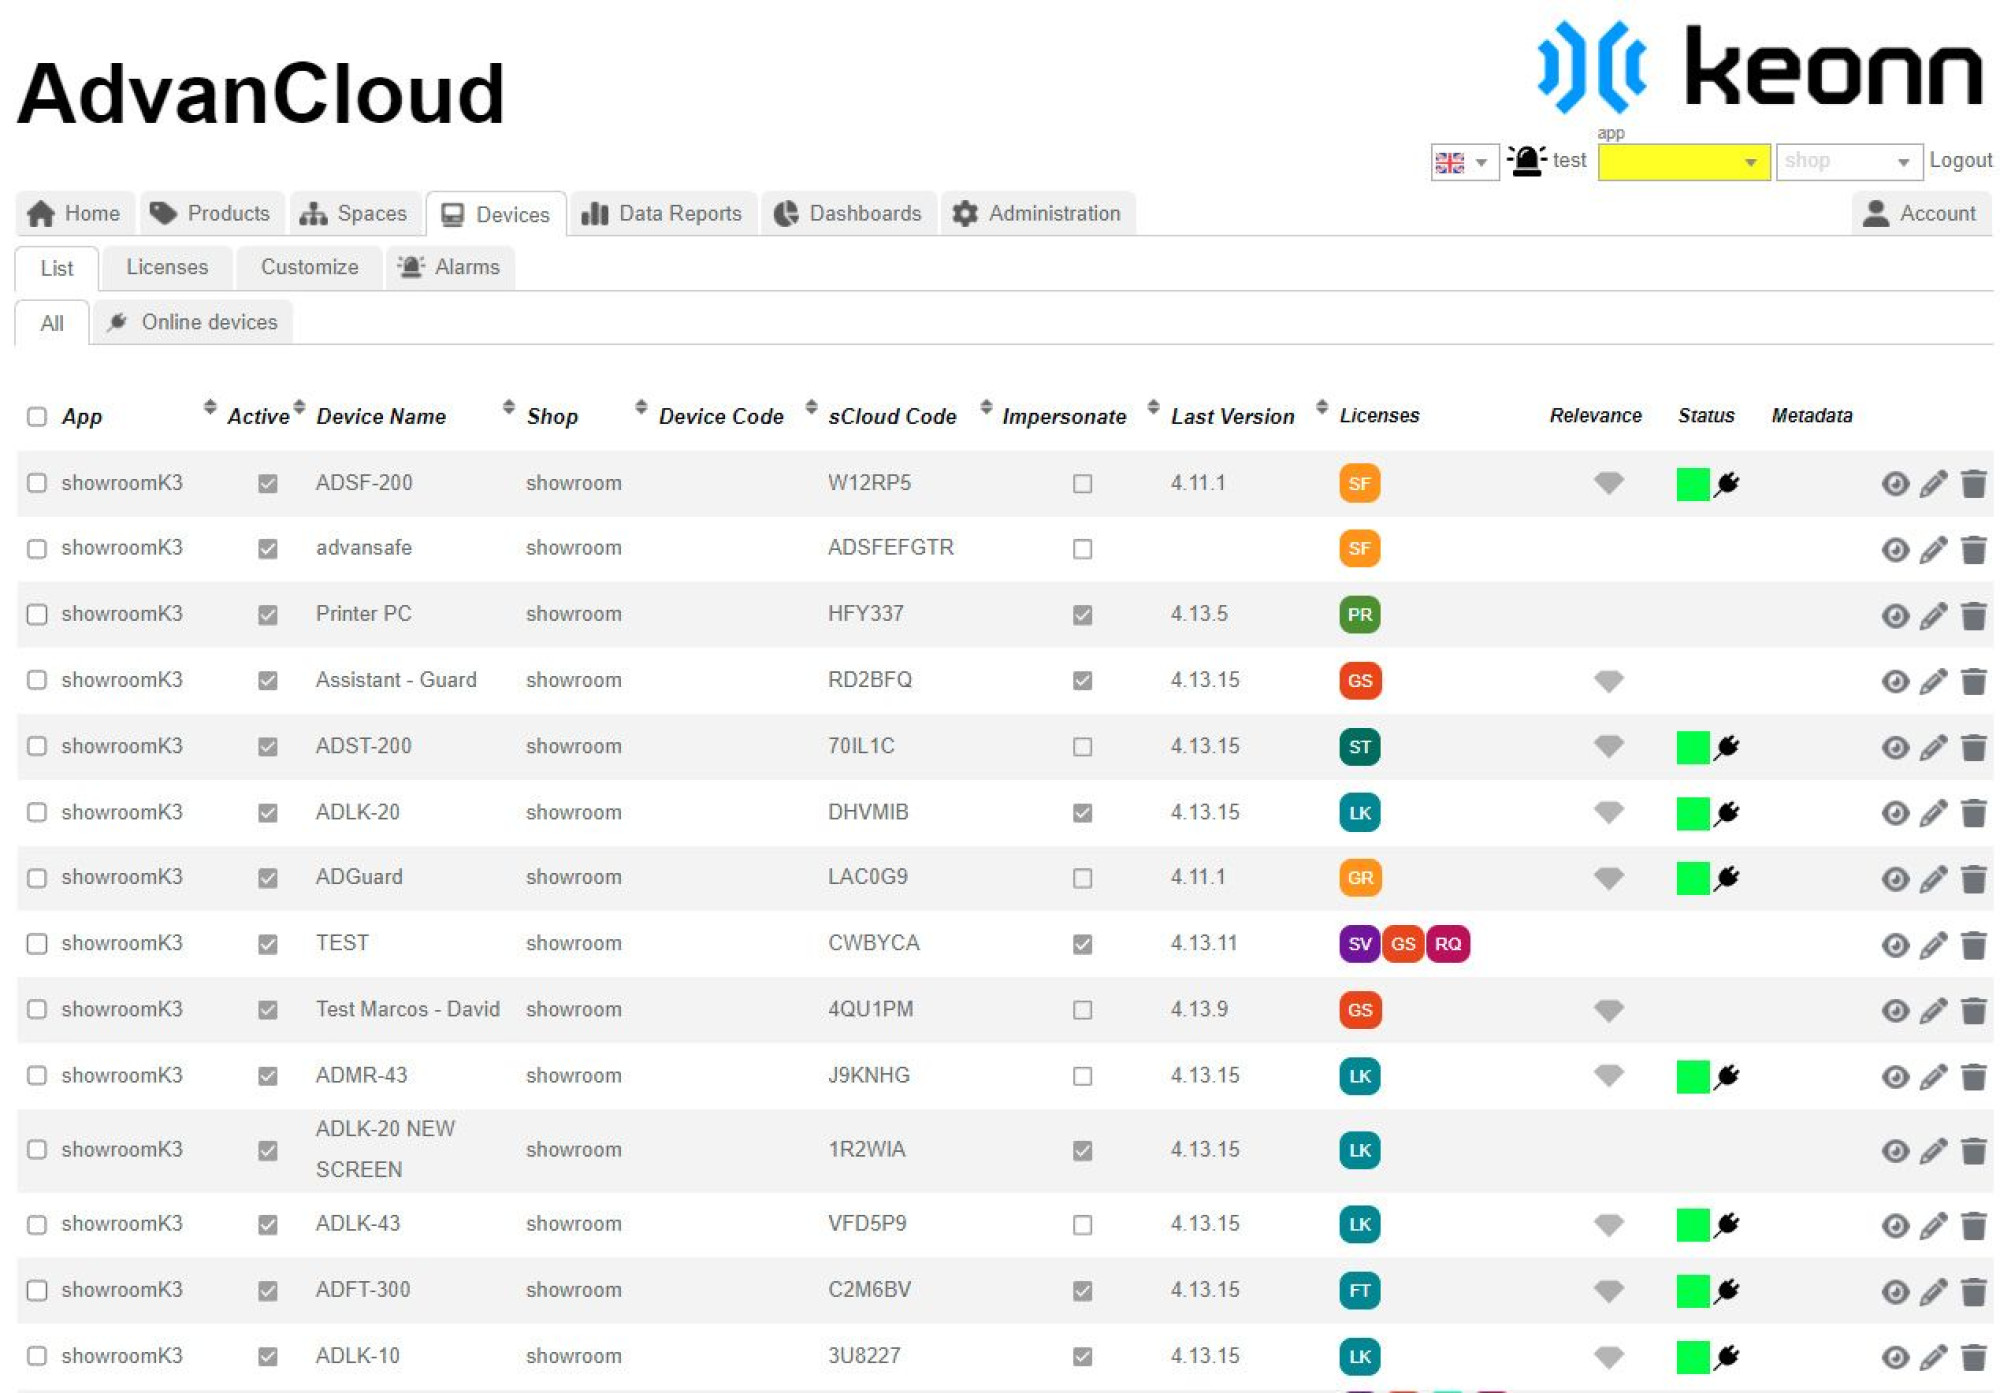The image size is (2000, 1393).
Task: Edit the ADSF-200 device with pencil icon
Action: (x=1933, y=484)
